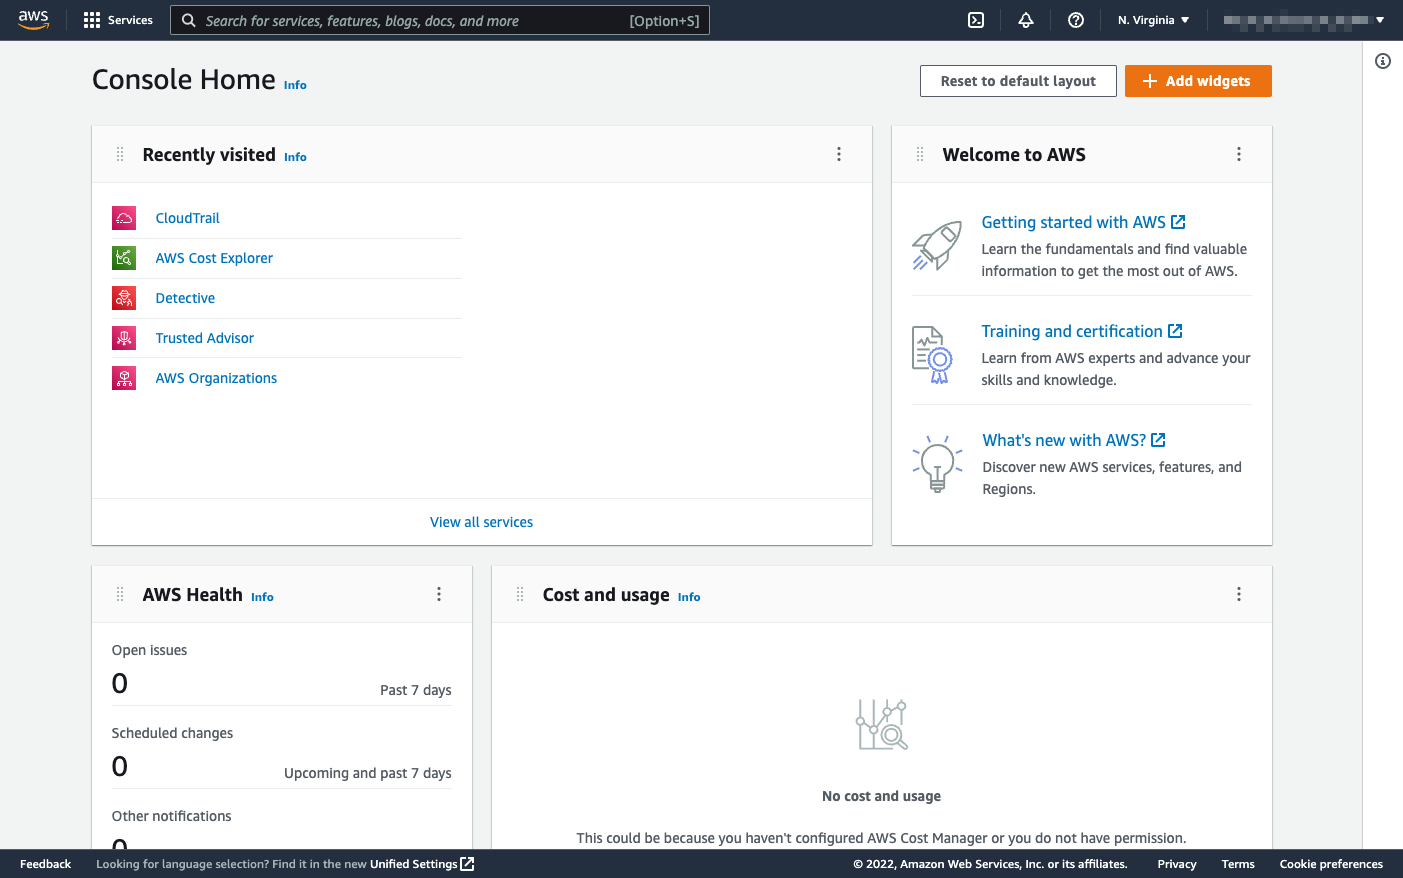Open the Detective service icon
1403x878 pixels.
[x=123, y=297]
